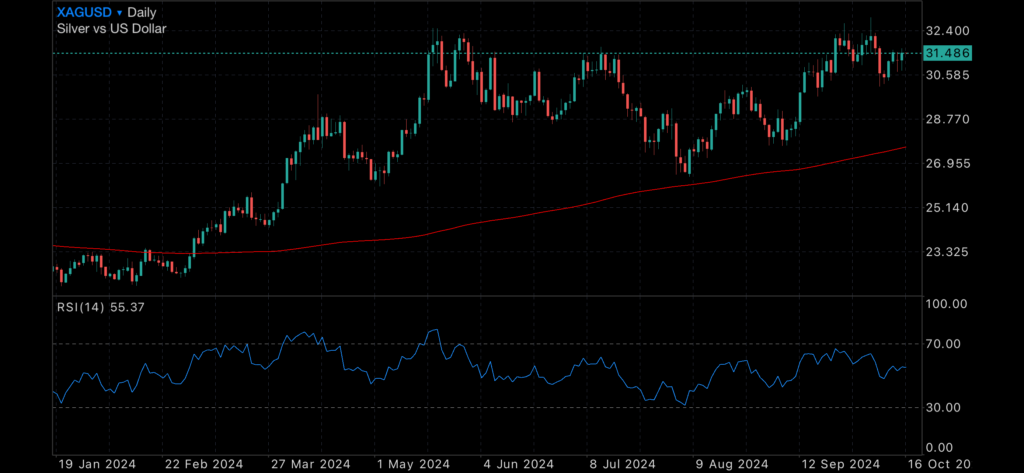The width and height of the screenshot is (1024, 473).
Task: Open the XAGUSD symbol dropdown arrow
Action: 120,12
